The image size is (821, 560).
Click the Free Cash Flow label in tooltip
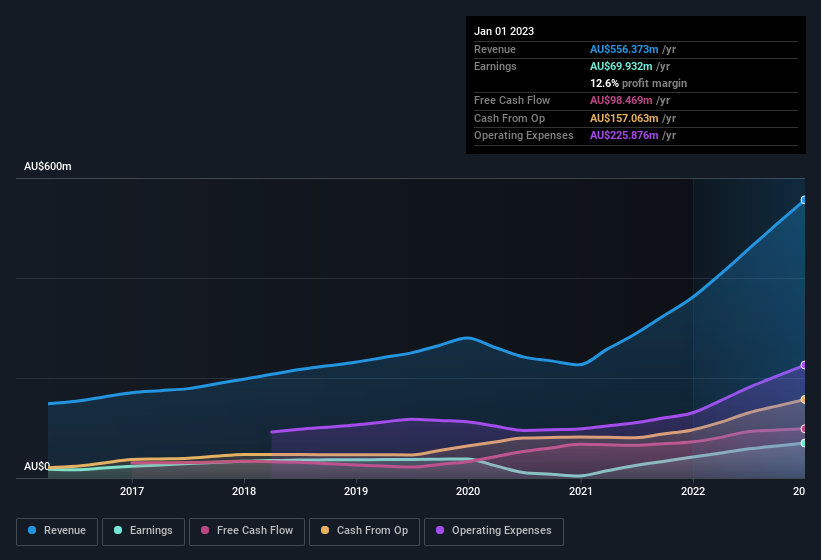[512, 100]
